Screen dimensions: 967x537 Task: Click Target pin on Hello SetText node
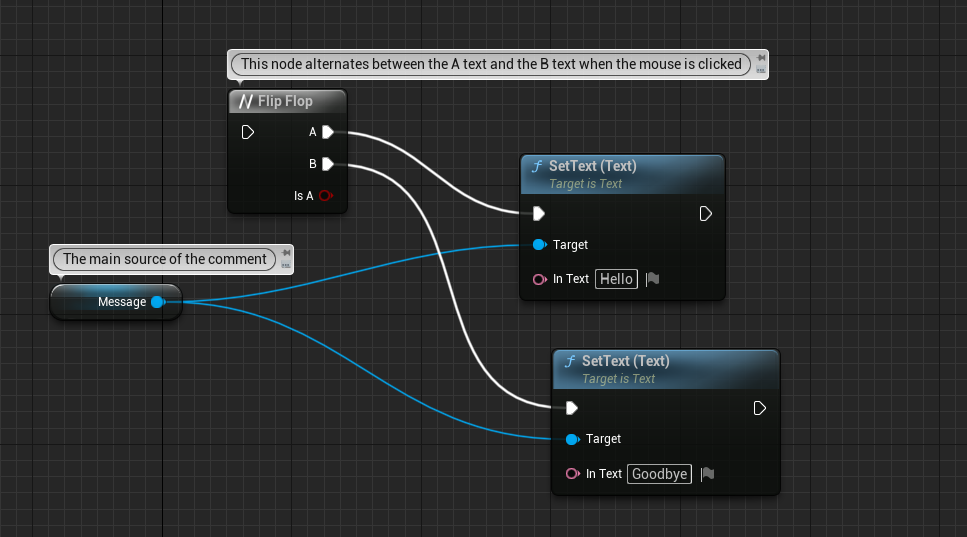click(x=540, y=245)
